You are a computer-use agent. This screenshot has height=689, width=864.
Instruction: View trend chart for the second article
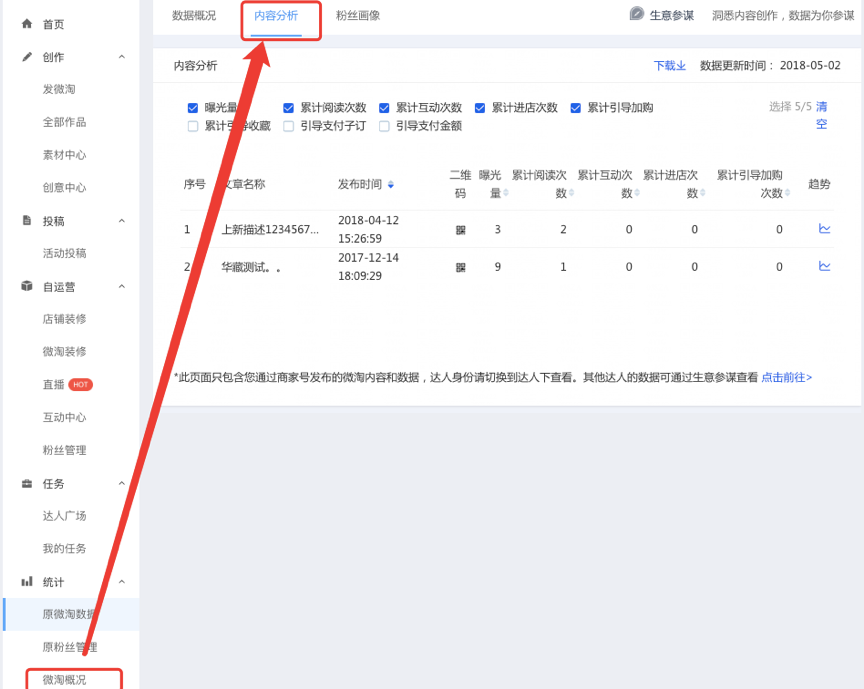tap(824, 266)
